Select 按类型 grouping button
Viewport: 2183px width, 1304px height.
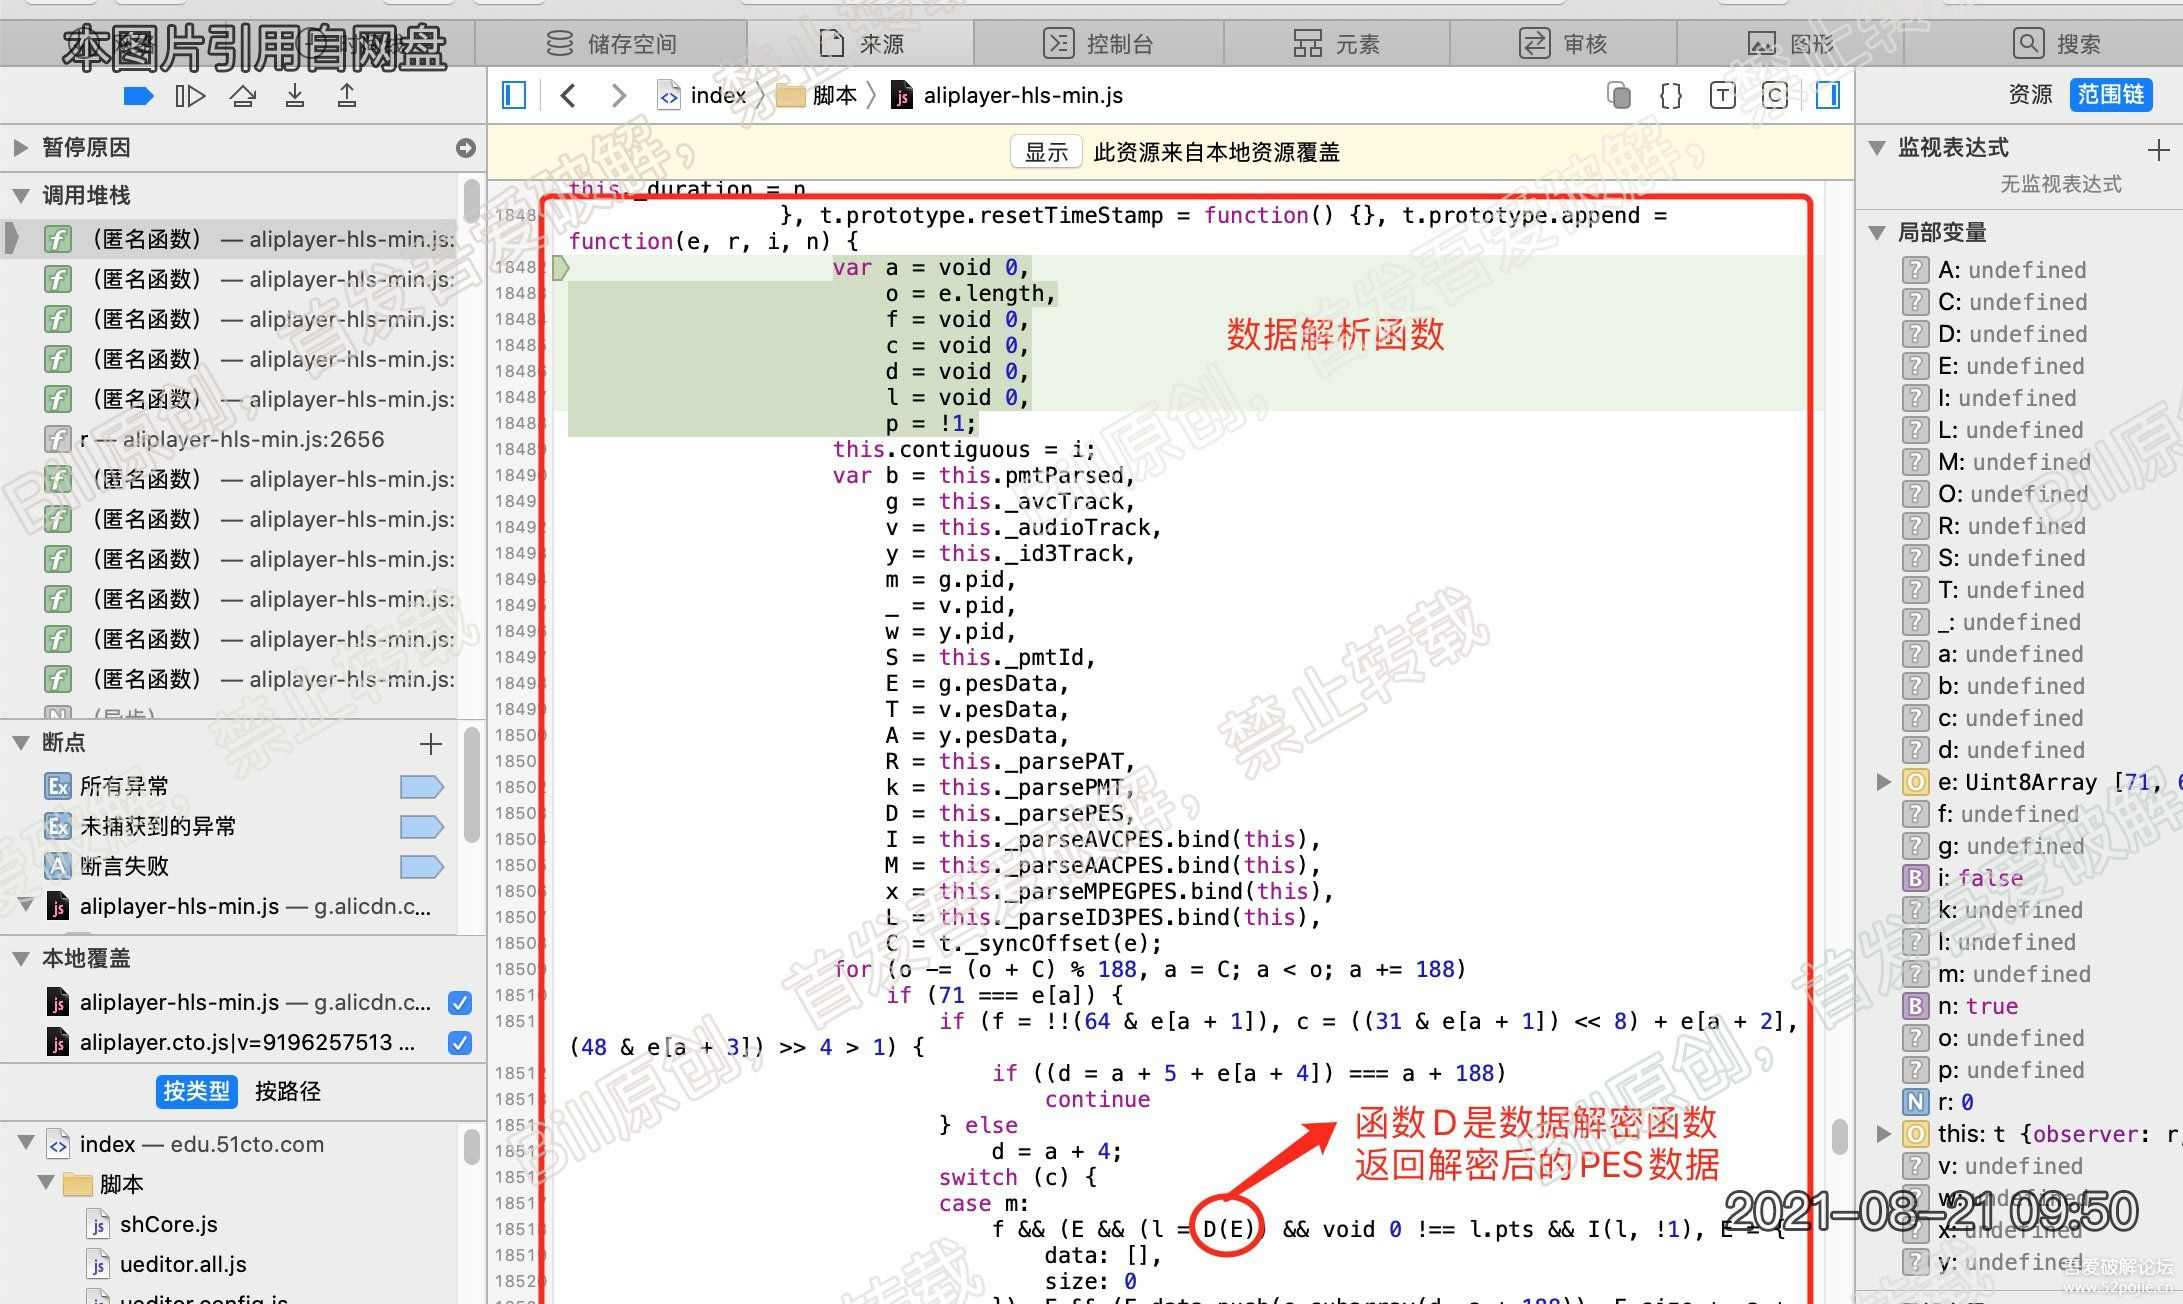[x=197, y=1091]
